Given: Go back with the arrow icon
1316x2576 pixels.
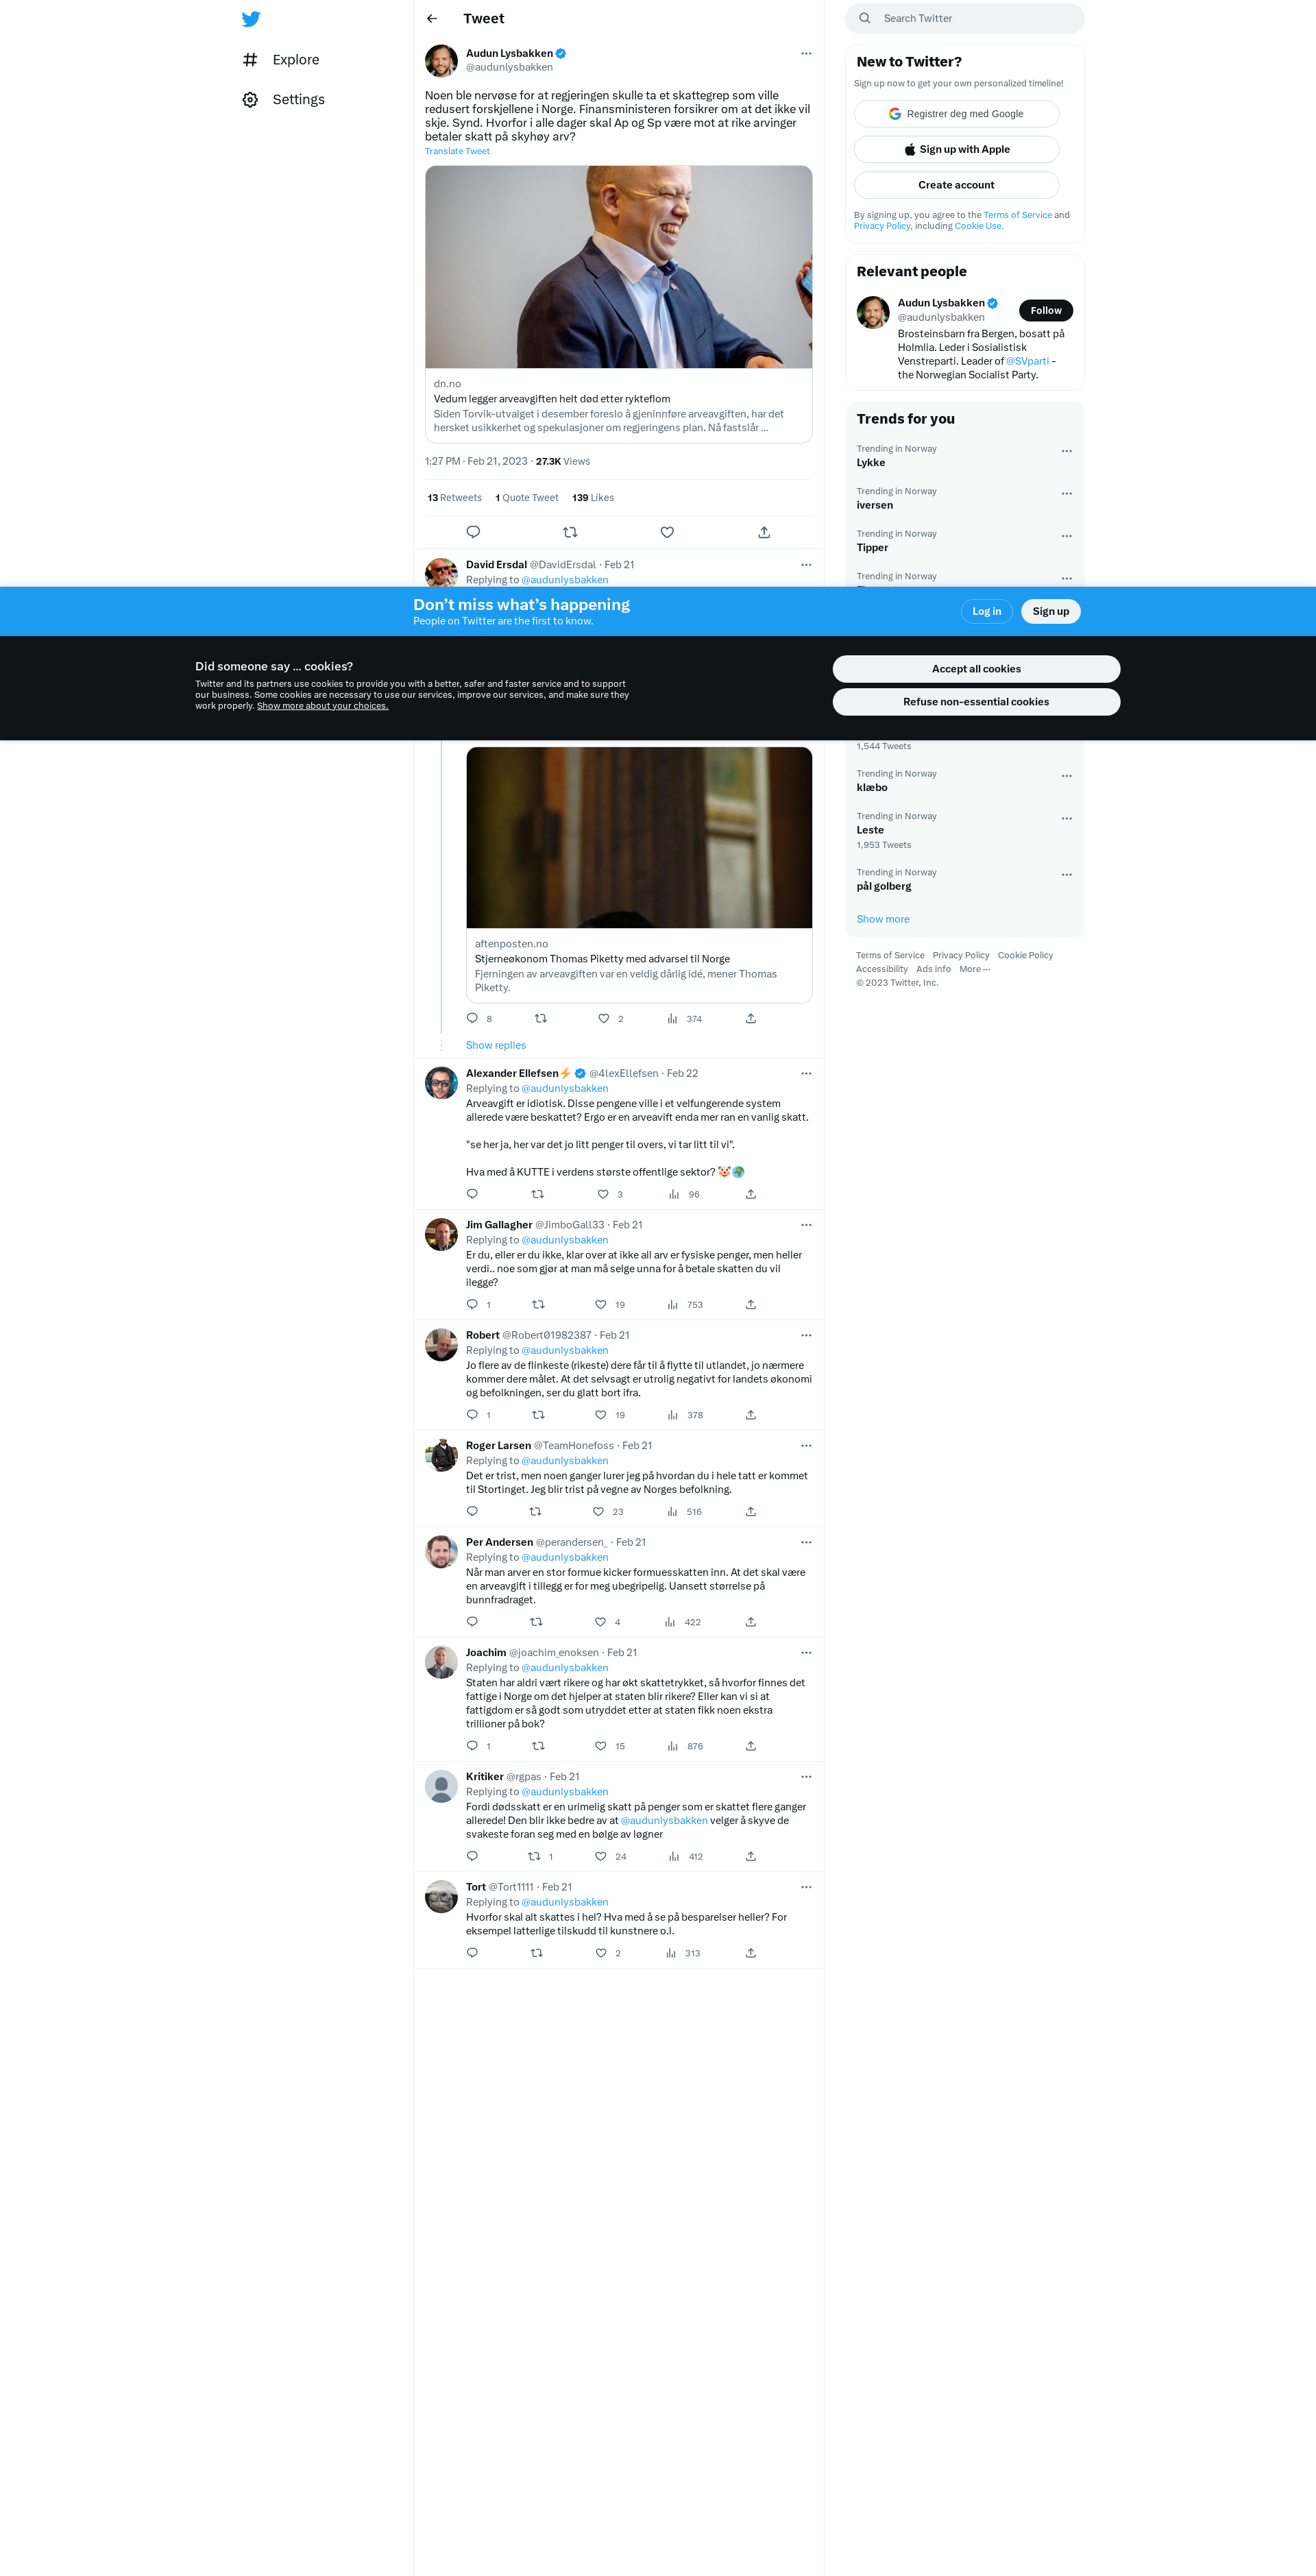Looking at the screenshot, I should pos(432,19).
